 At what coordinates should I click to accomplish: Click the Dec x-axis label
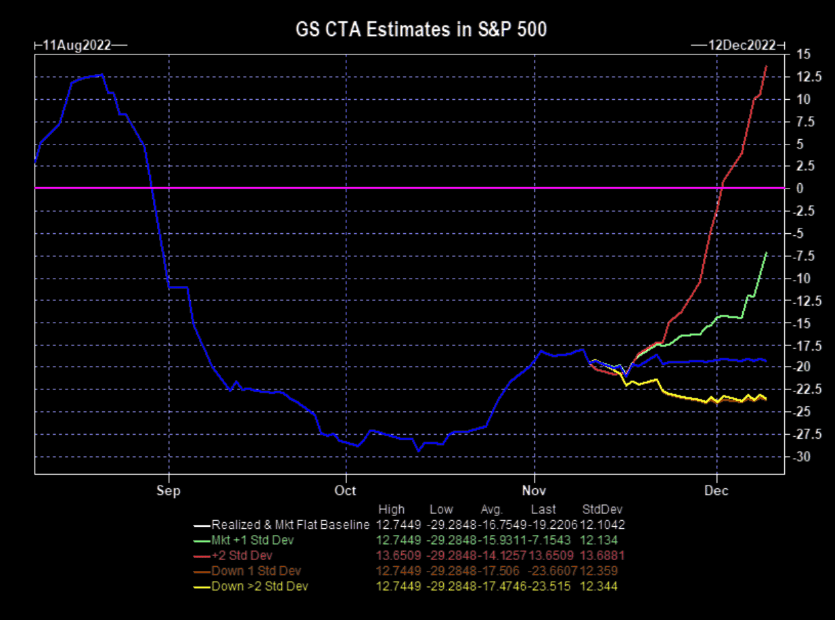(716, 491)
